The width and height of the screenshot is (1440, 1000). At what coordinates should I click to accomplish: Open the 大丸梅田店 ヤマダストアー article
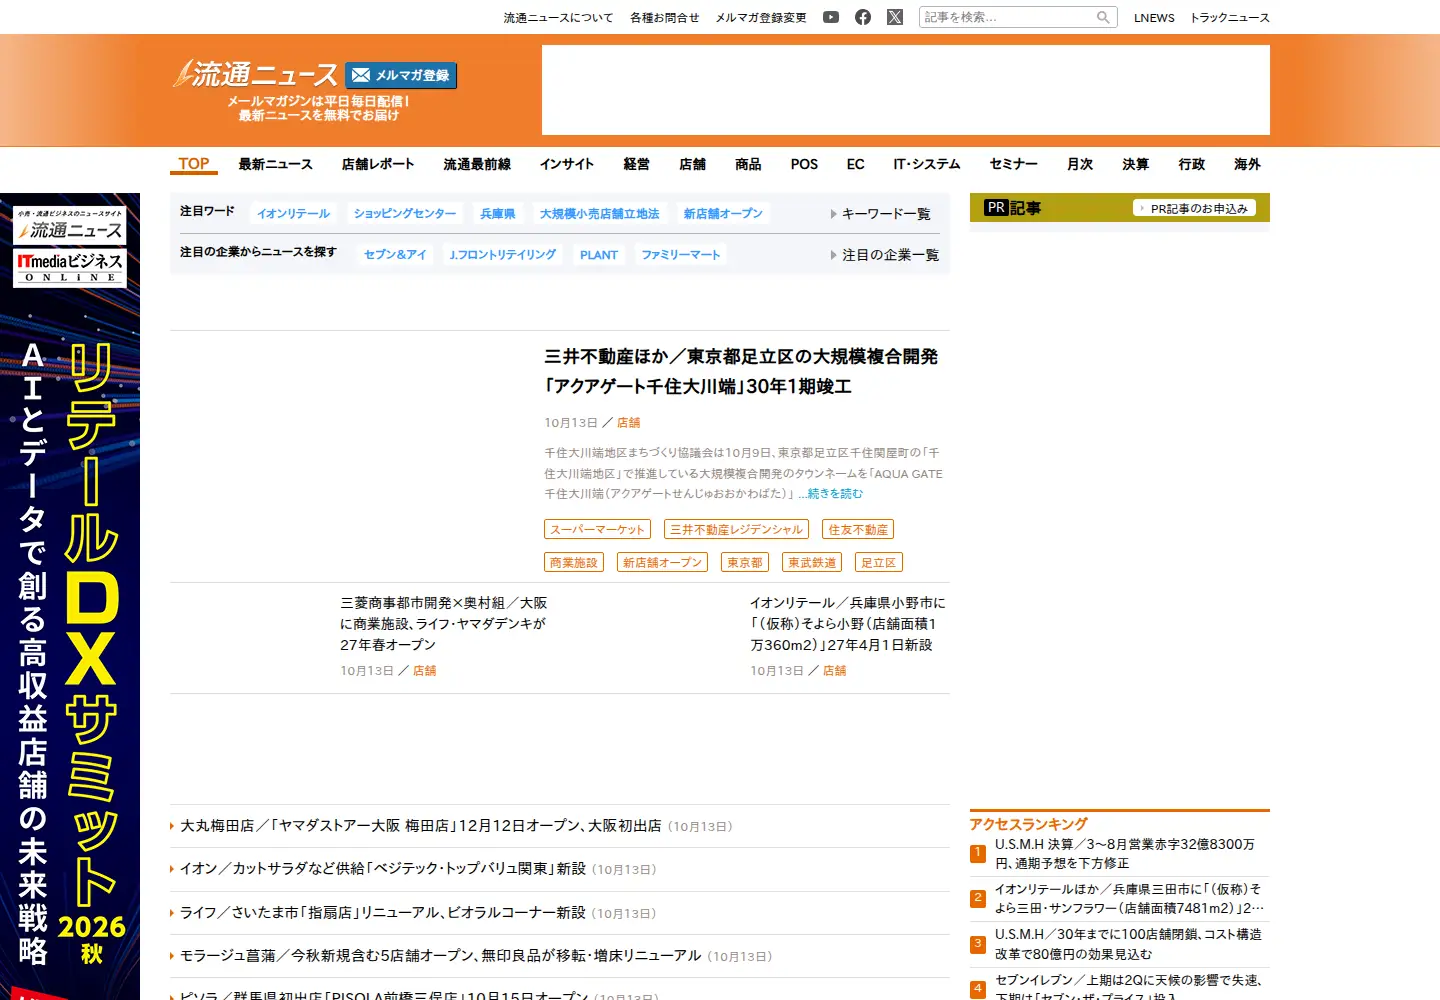point(421,826)
